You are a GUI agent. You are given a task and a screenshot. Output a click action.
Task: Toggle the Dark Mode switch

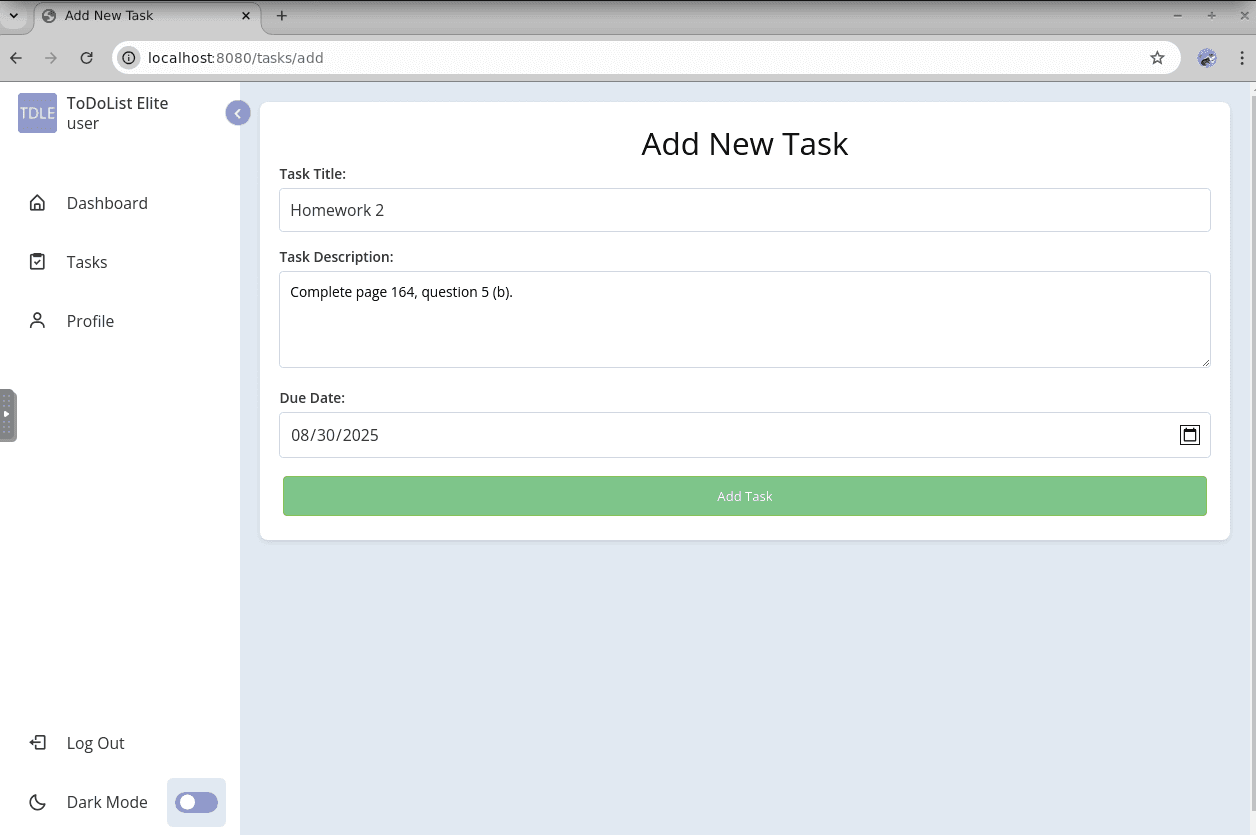(x=196, y=802)
